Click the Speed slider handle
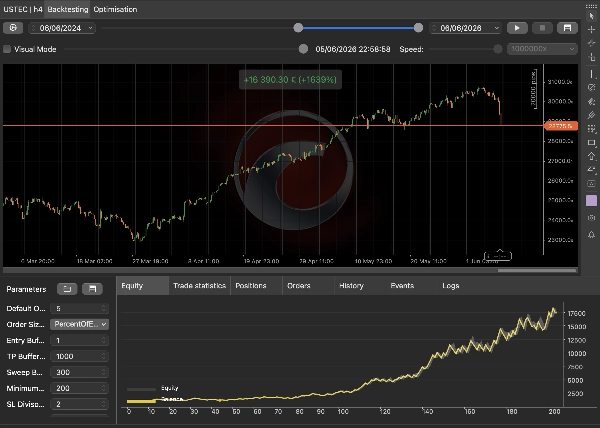The image size is (600, 428). click(x=498, y=49)
